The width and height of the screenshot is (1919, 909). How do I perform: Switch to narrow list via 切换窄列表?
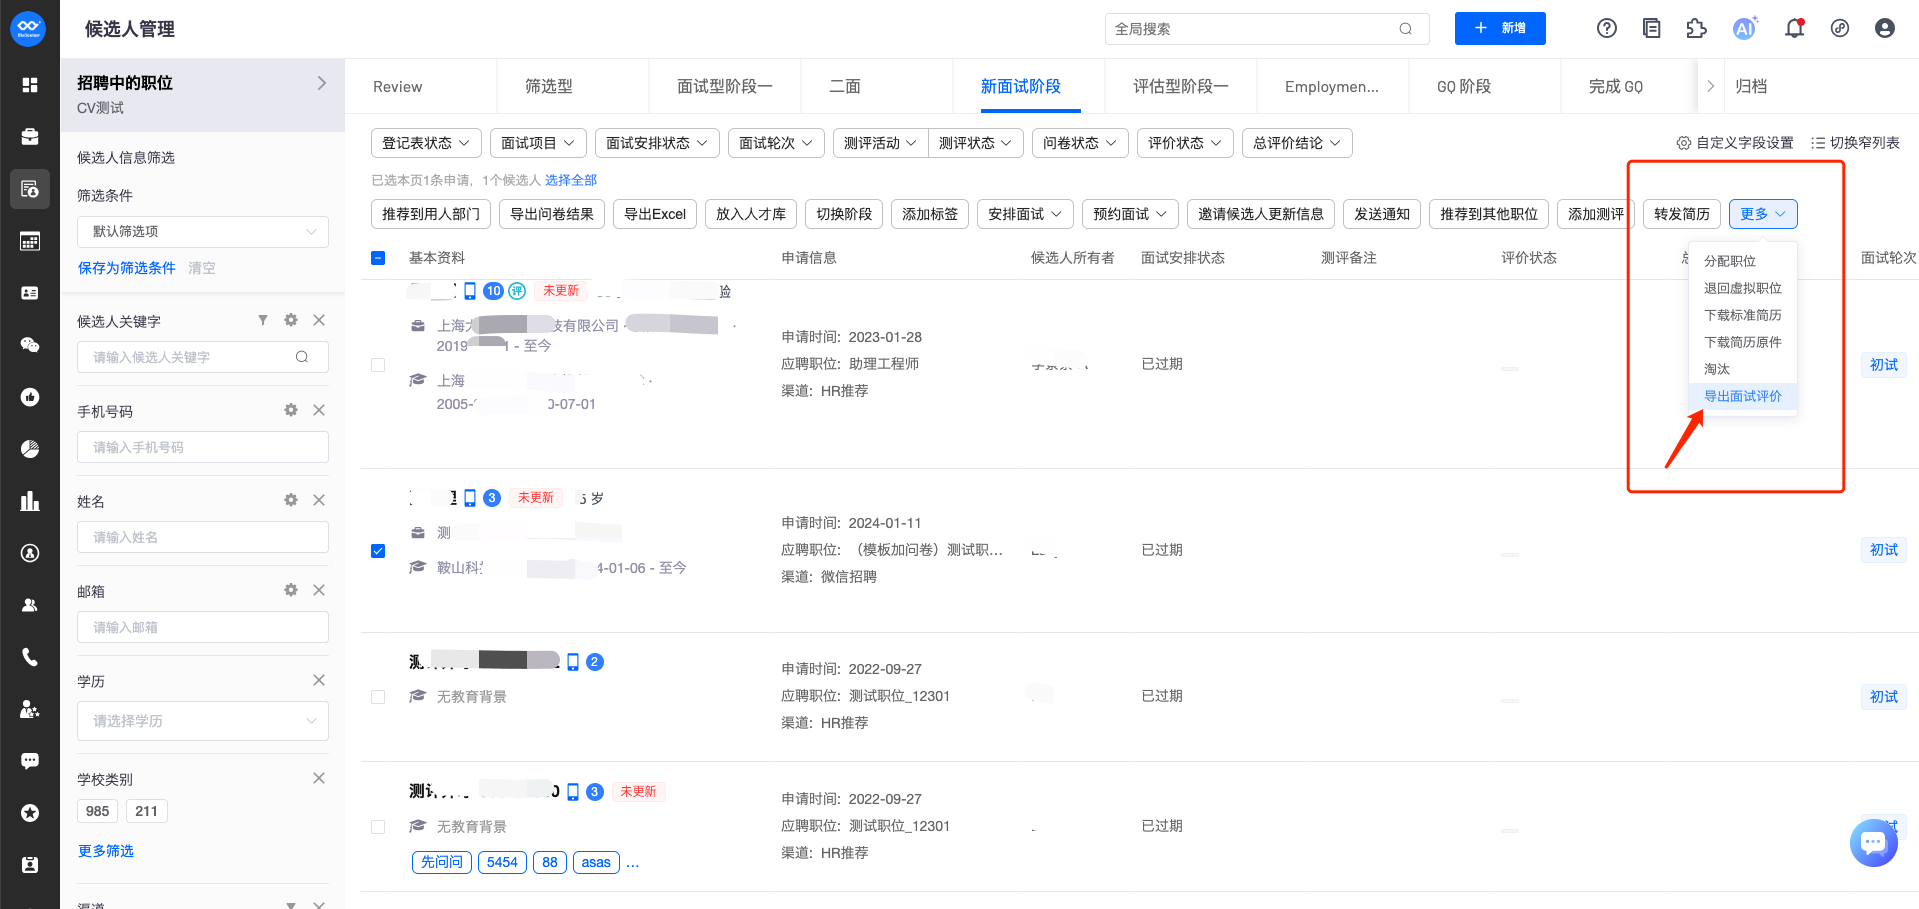(1855, 143)
